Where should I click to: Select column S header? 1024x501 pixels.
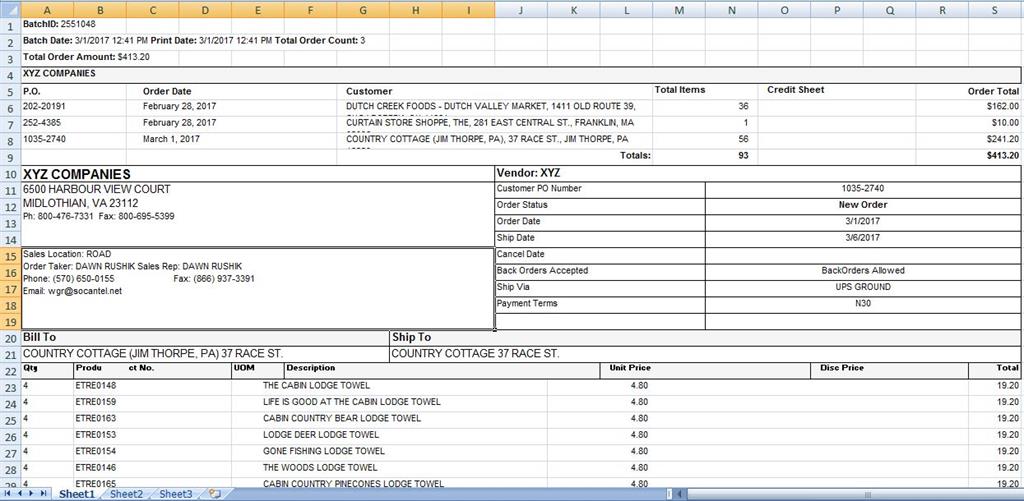[995, 9]
